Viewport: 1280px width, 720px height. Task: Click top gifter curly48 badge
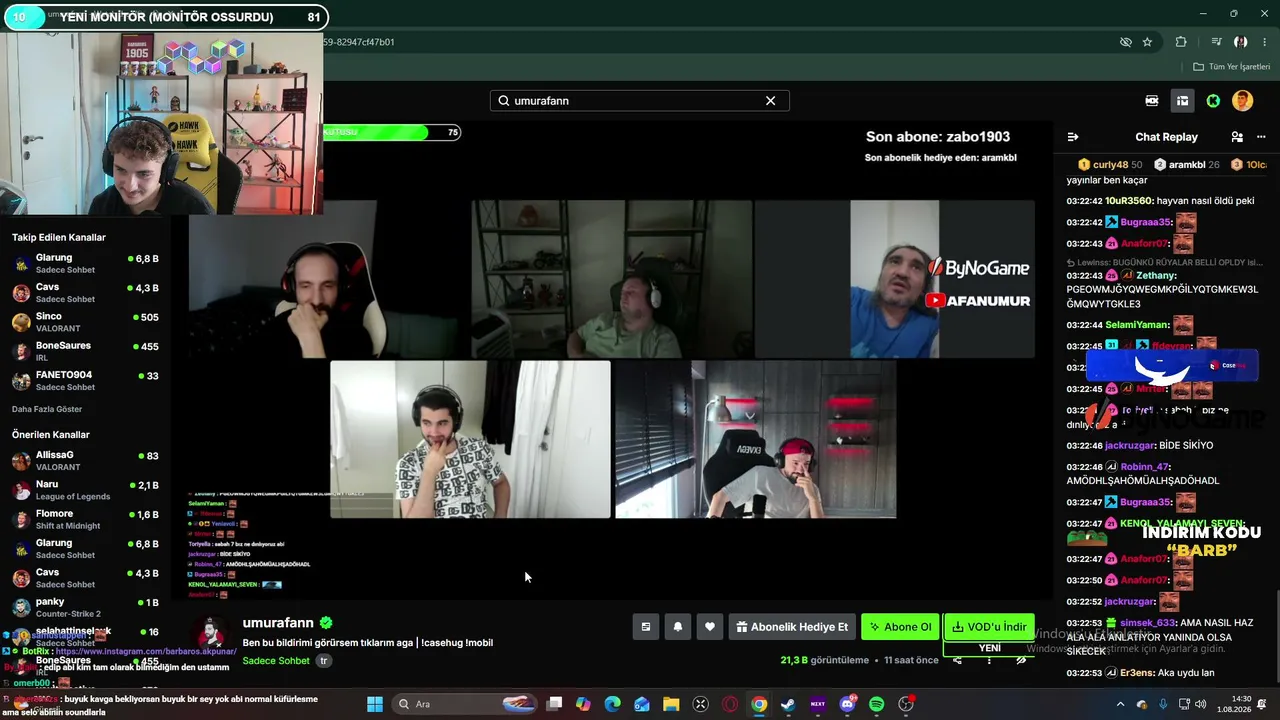pyautogui.click(x=1110, y=165)
